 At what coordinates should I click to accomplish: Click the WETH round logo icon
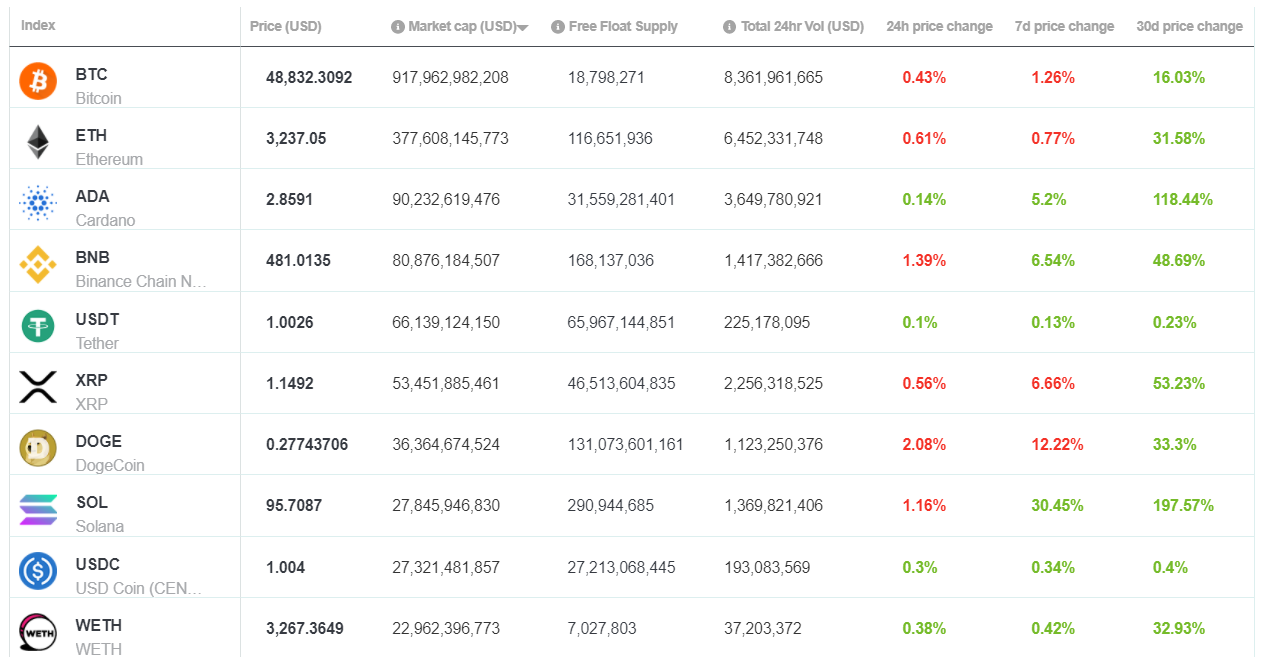38,632
